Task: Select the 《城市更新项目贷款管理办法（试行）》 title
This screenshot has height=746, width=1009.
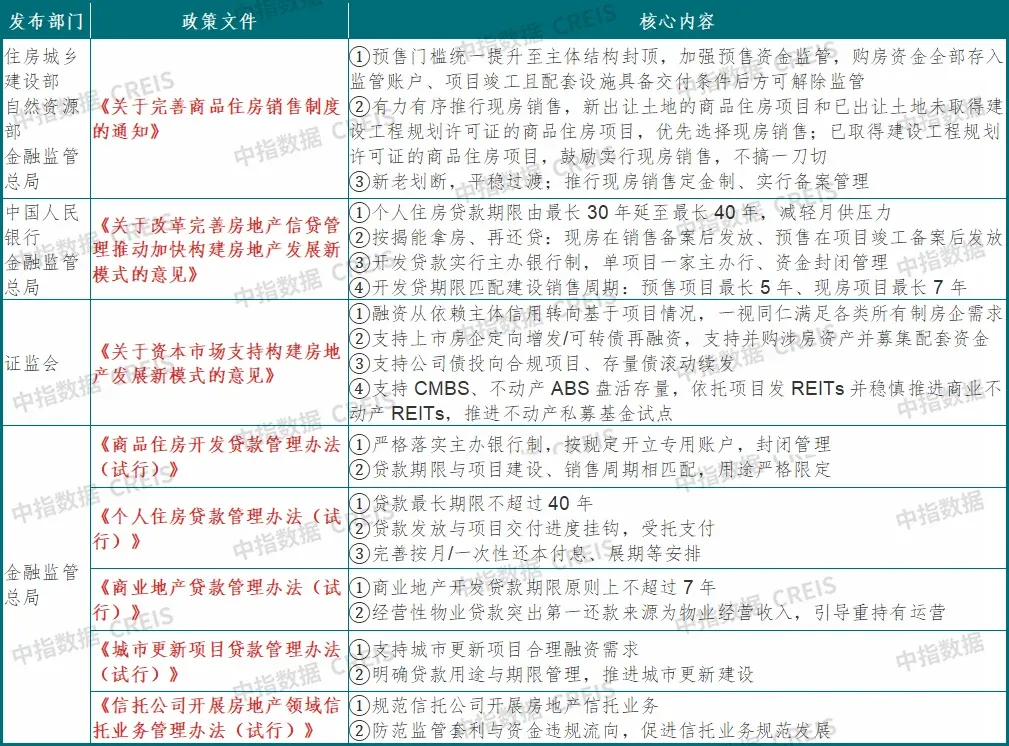Action: point(216,662)
